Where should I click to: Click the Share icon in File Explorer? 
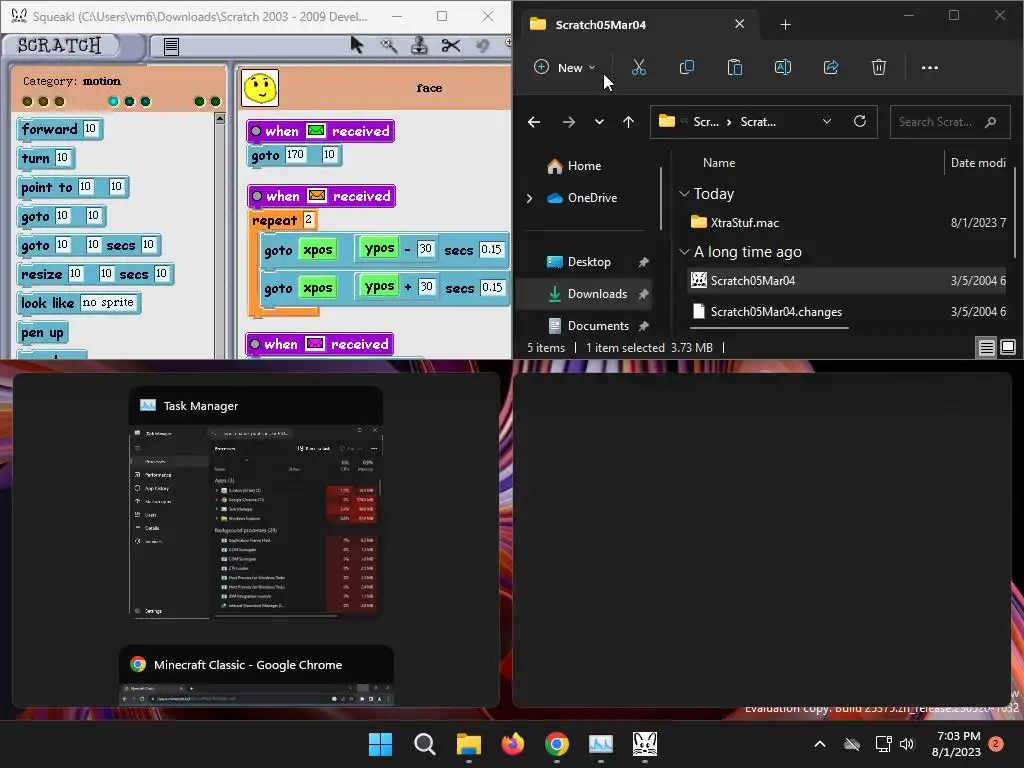(x=831, y=67)
